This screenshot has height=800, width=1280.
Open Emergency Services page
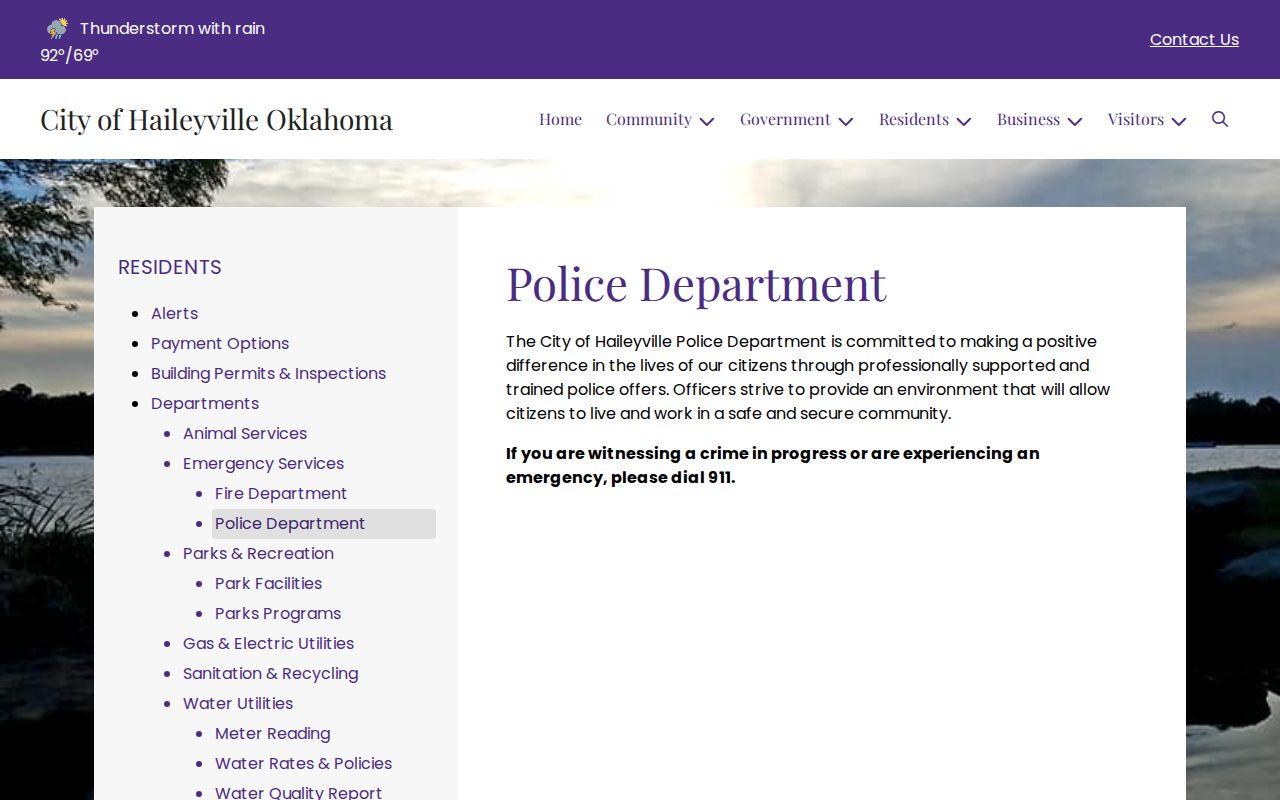[263, 463]
